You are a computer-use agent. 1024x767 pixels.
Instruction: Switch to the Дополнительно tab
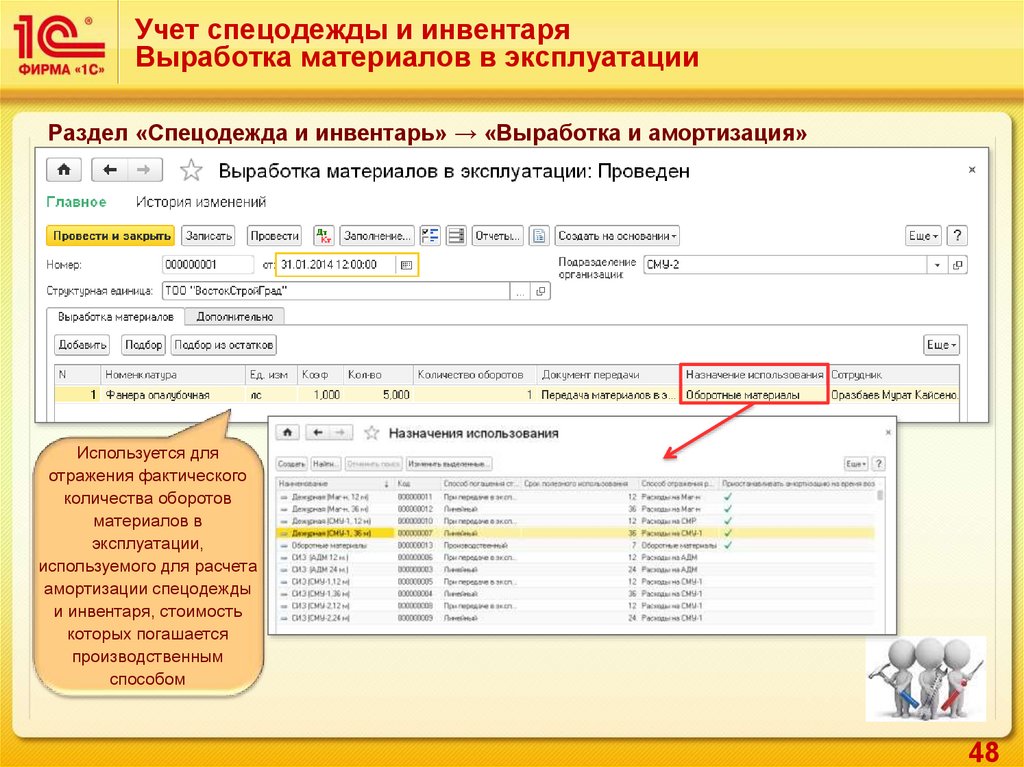click(x=234, y=316)
